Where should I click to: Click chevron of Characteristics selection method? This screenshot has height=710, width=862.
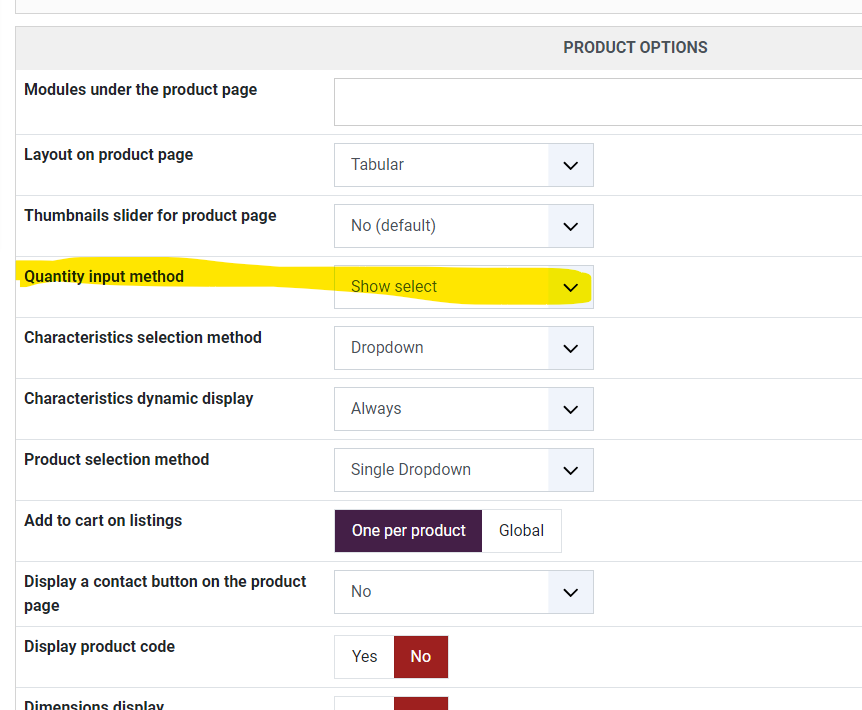tap(571, 348)
